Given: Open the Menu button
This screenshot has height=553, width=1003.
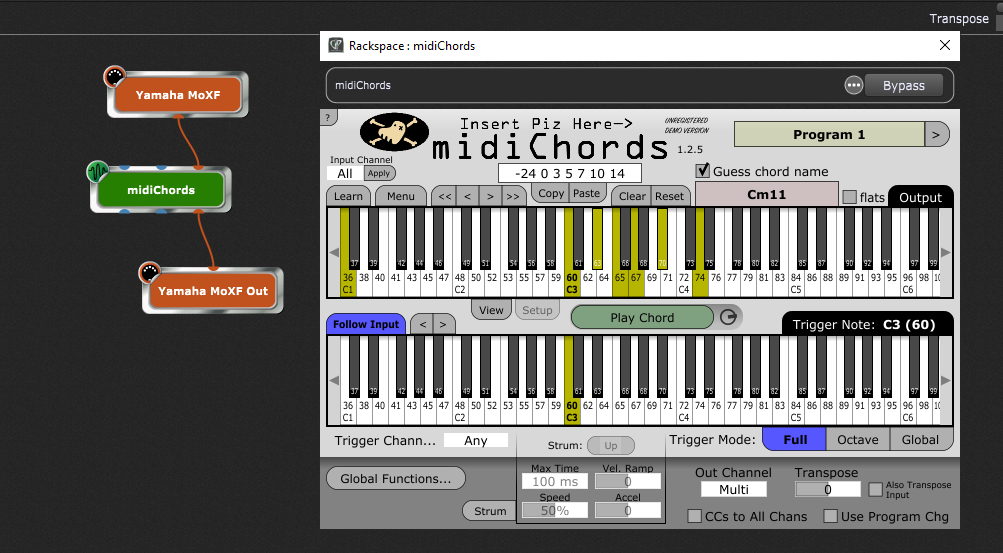Looking at the screenshot, I should 400,196.
